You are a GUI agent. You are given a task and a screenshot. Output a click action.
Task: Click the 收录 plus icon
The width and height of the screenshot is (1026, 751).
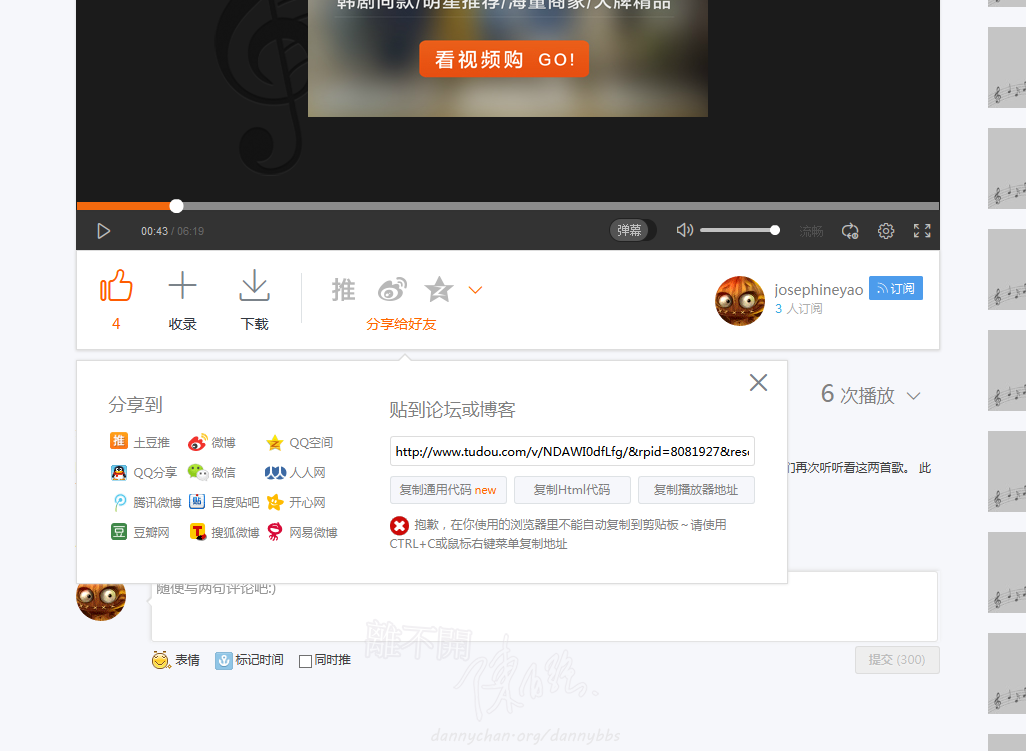click(183, 286)
